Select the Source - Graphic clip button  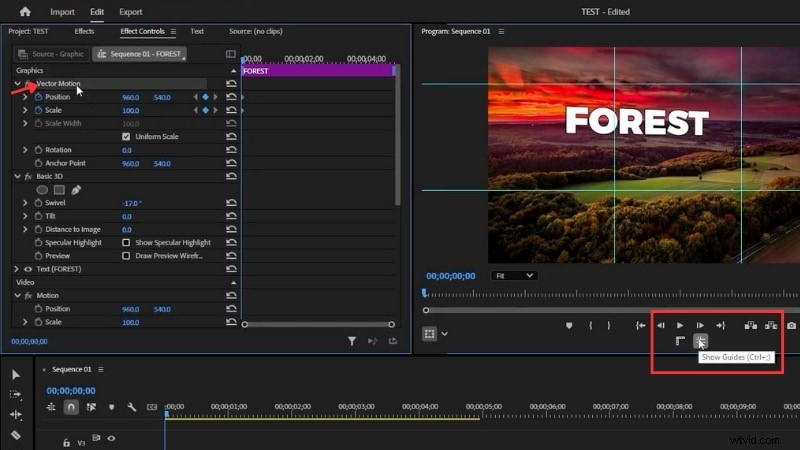51,54
